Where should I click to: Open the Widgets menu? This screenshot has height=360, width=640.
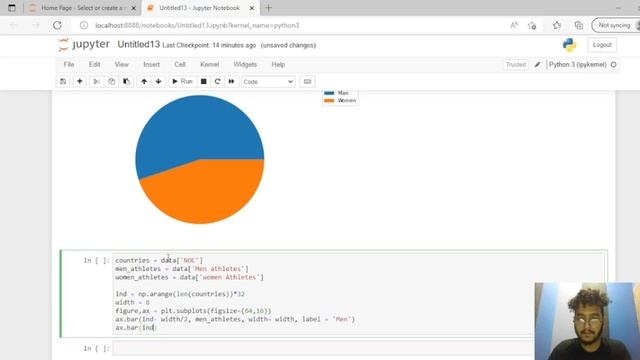[x=245, y=64]
